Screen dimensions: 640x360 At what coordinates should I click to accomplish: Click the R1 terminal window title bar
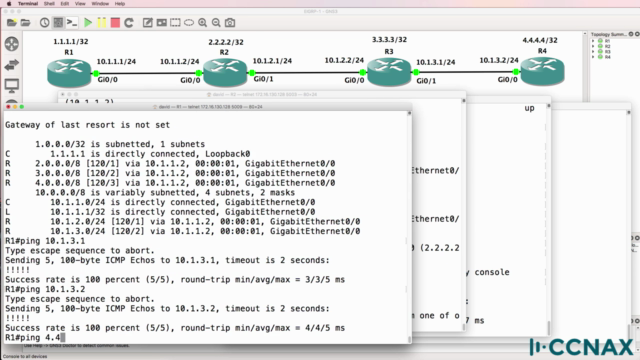coord(207,107)
